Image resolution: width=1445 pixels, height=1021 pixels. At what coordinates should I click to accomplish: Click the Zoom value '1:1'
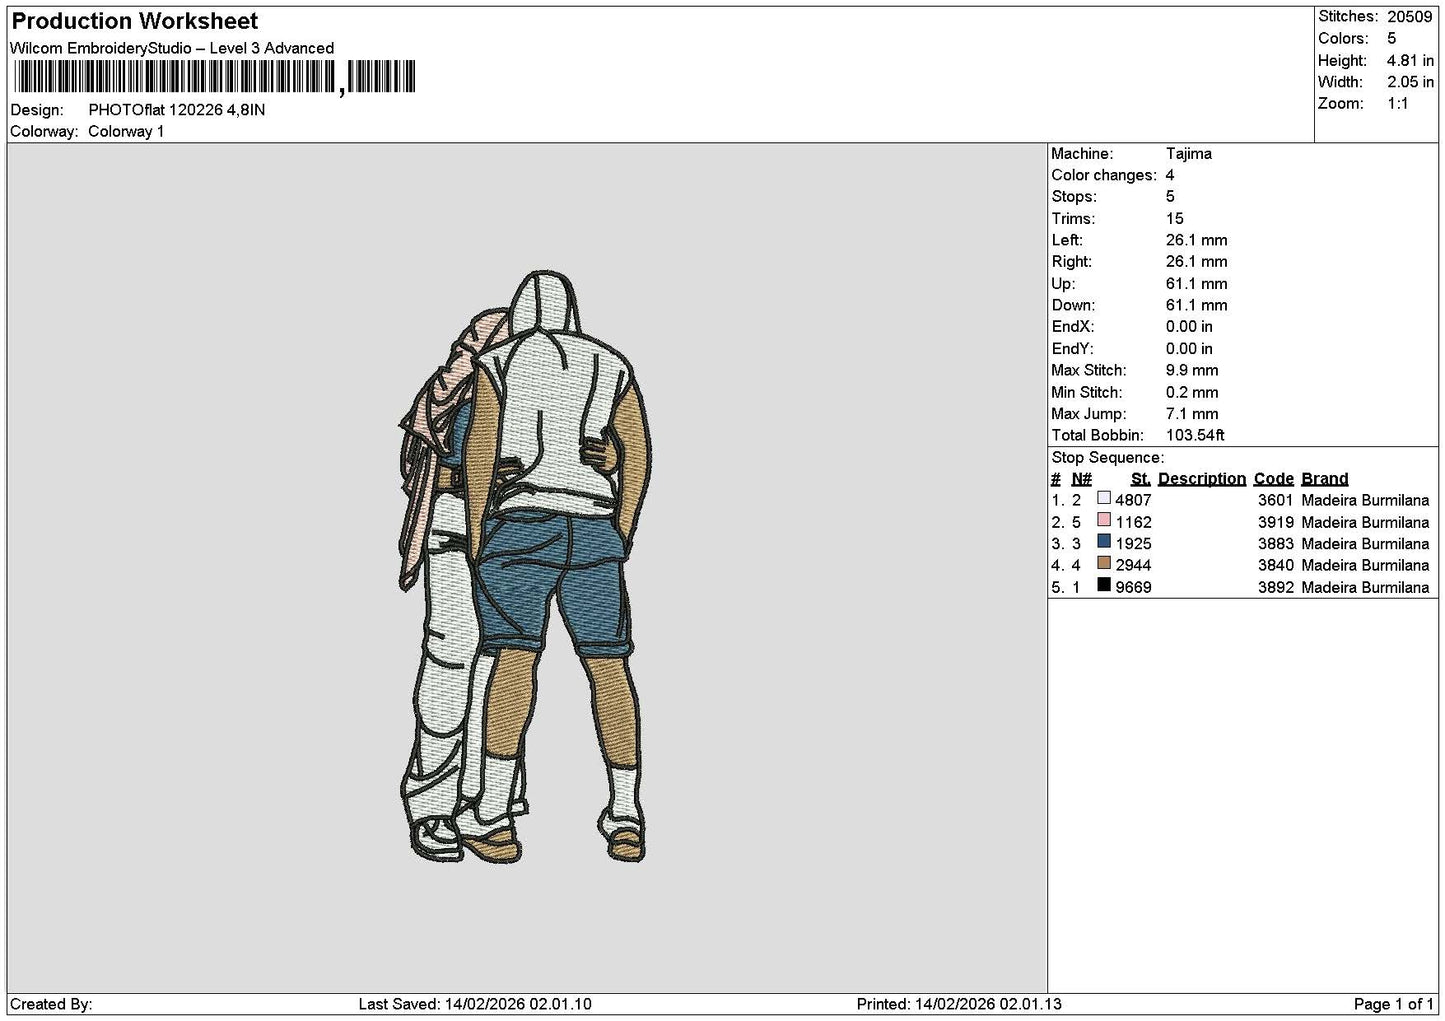[x=1398, y=104]
